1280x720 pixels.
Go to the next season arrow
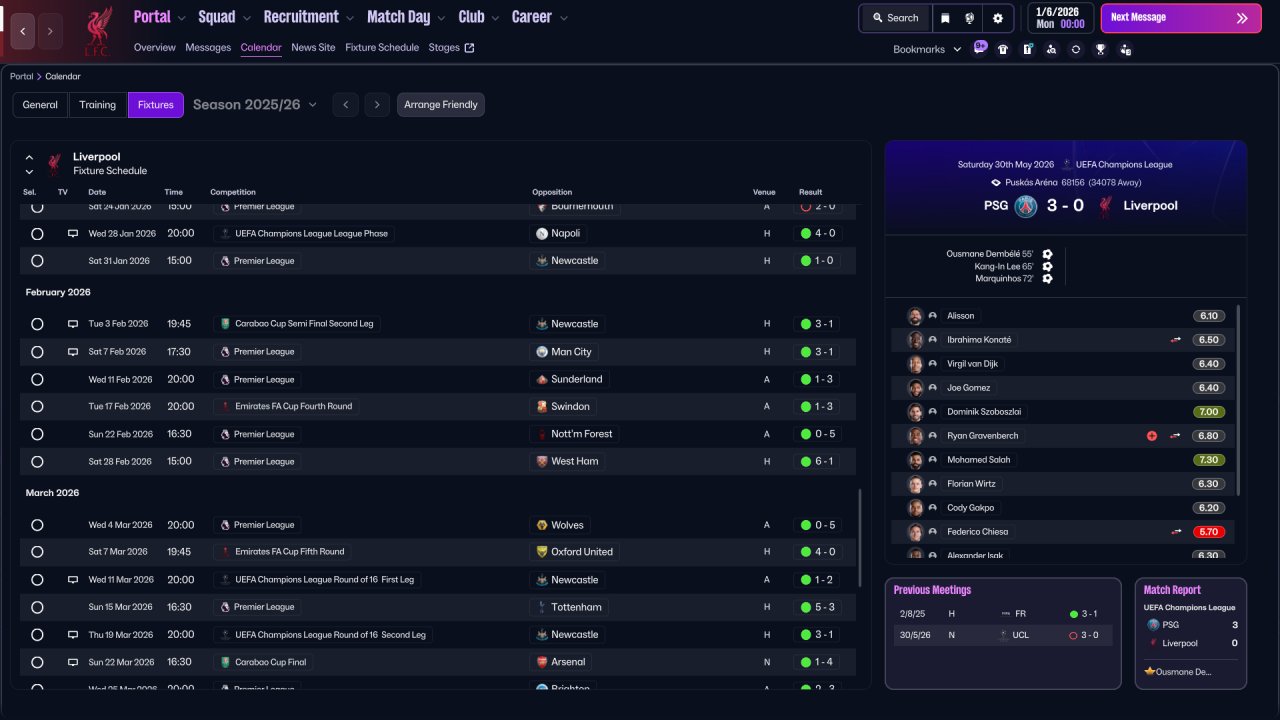pos(376,105)
